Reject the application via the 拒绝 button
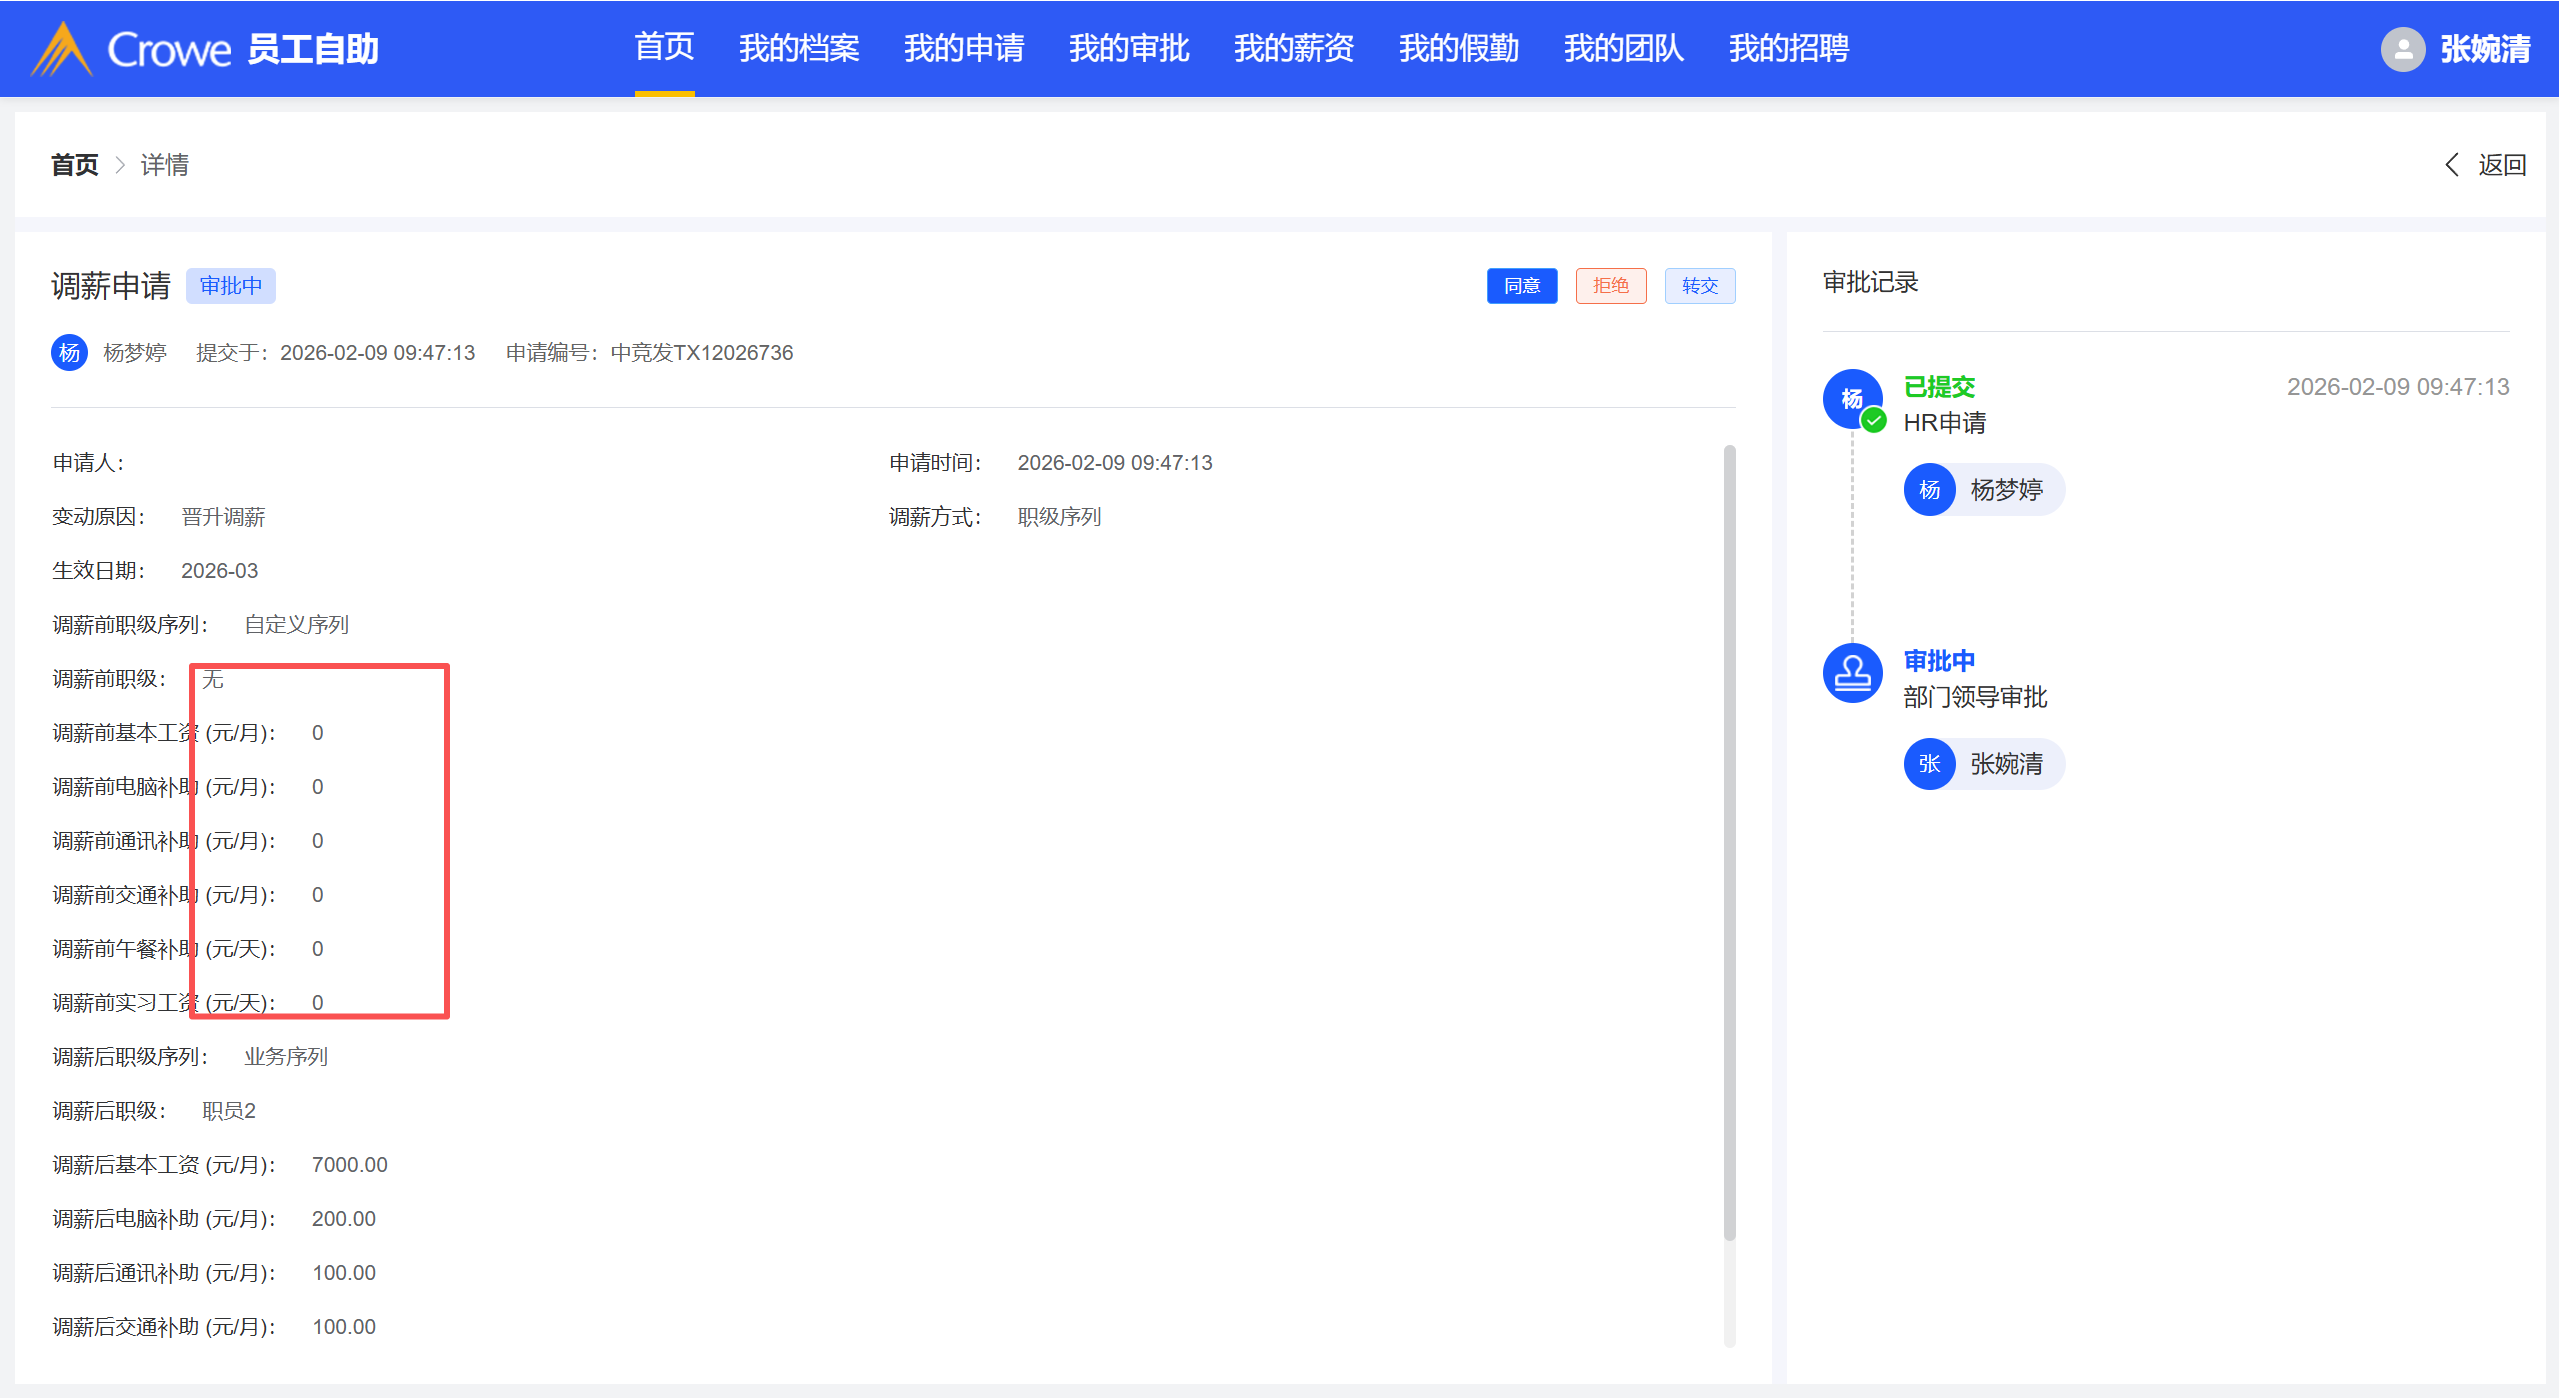Screen dimensions: 2559x1398 (1610, 286)
